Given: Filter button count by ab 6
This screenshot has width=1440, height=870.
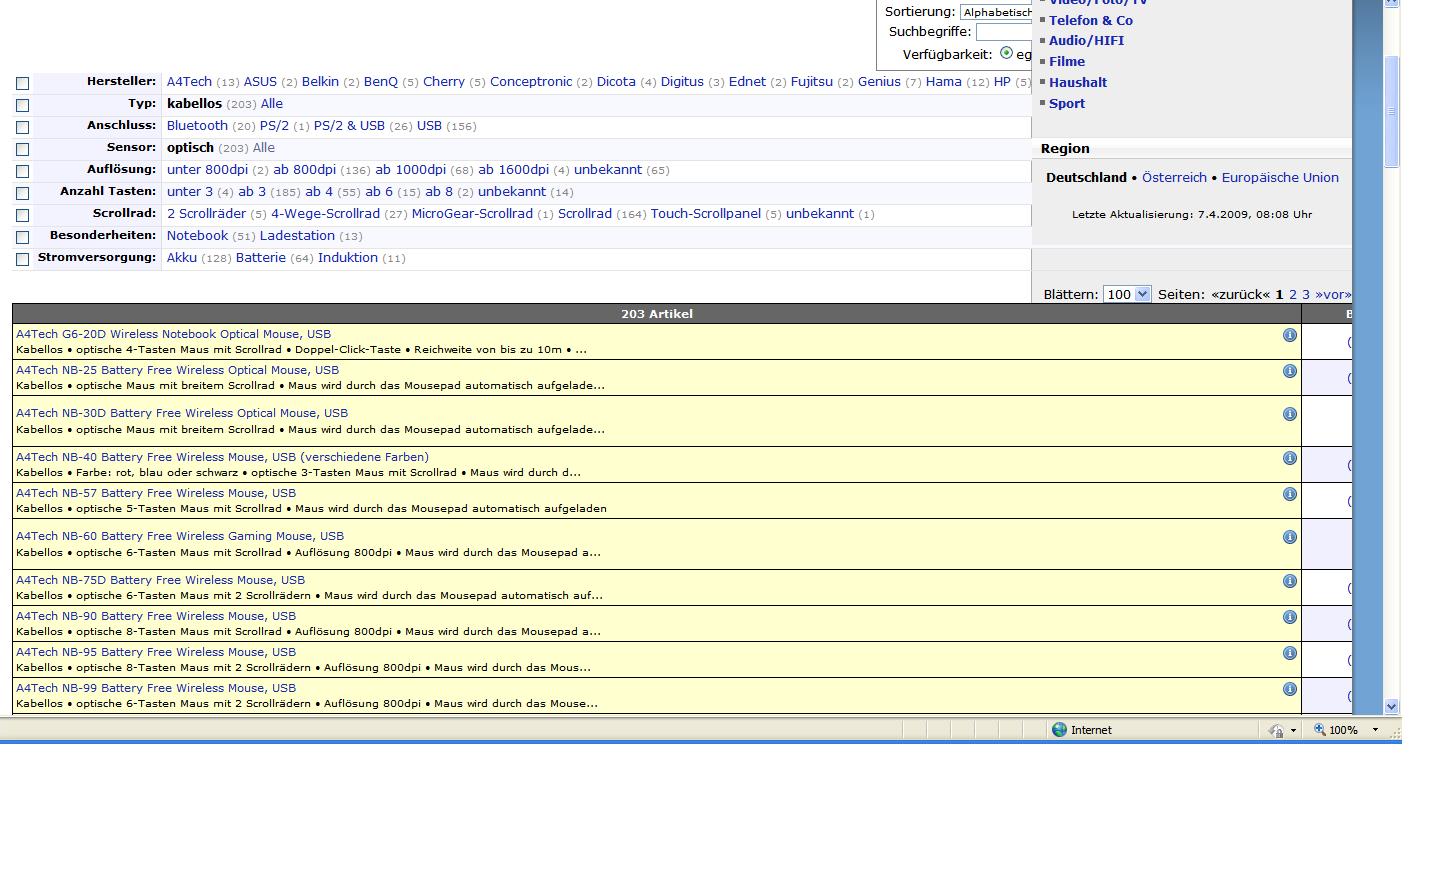Looking at the screenshot, I should [379, 192].
